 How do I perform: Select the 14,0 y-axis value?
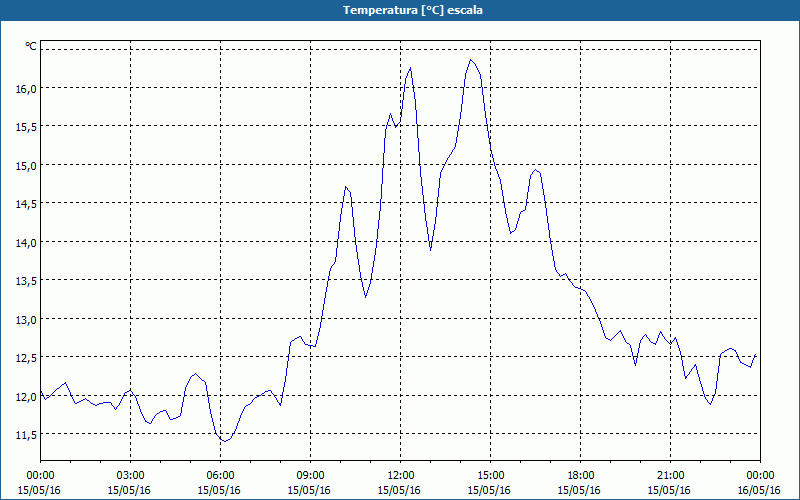(26, 243)
